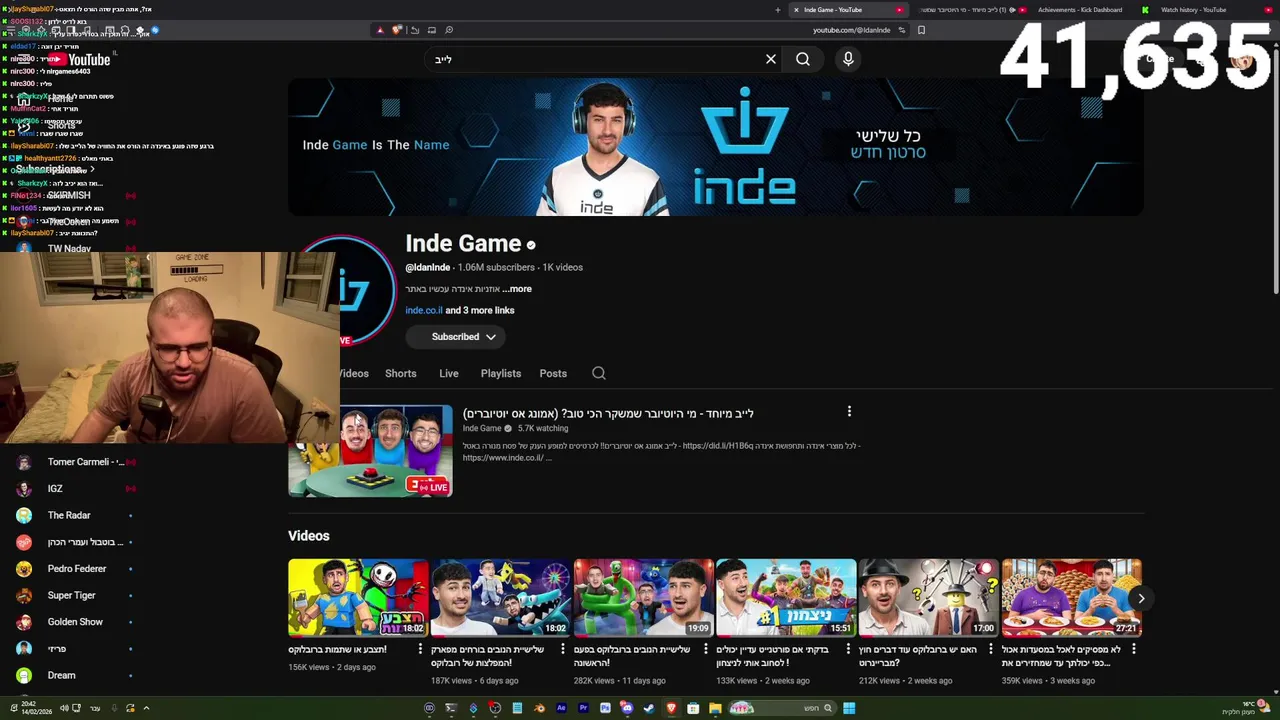This screenshot has width=1280, height=720.
Task: Open the 19:09 duration video thumbnail
Action: (643, 598)
